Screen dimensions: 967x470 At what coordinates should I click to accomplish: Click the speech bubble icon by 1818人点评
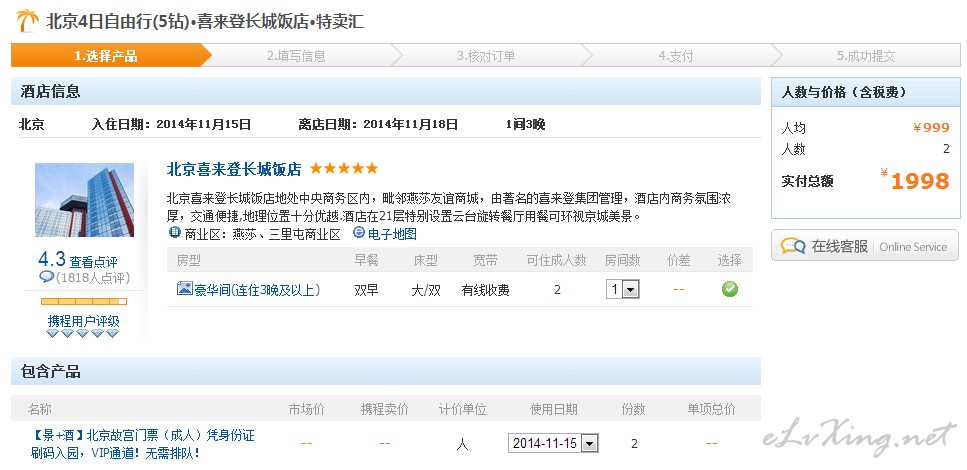(x=46, y=277)
